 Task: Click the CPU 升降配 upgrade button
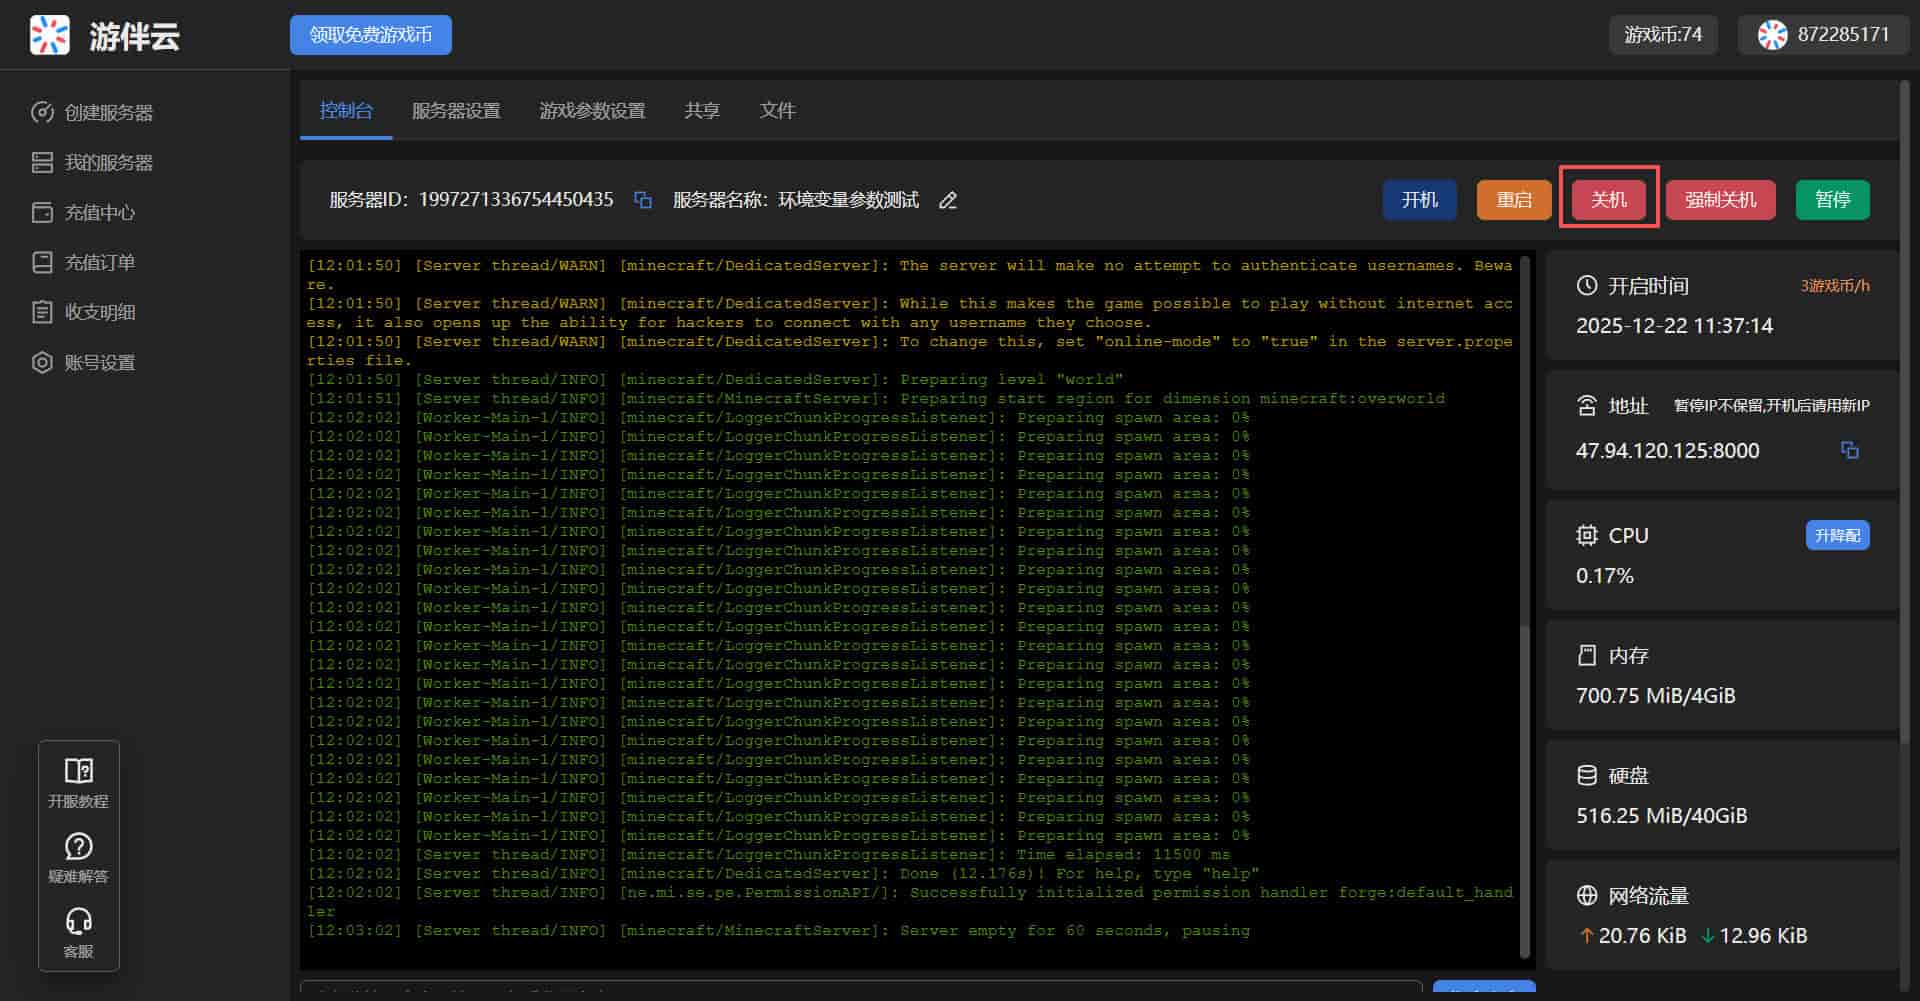[x=1837, y=535]
